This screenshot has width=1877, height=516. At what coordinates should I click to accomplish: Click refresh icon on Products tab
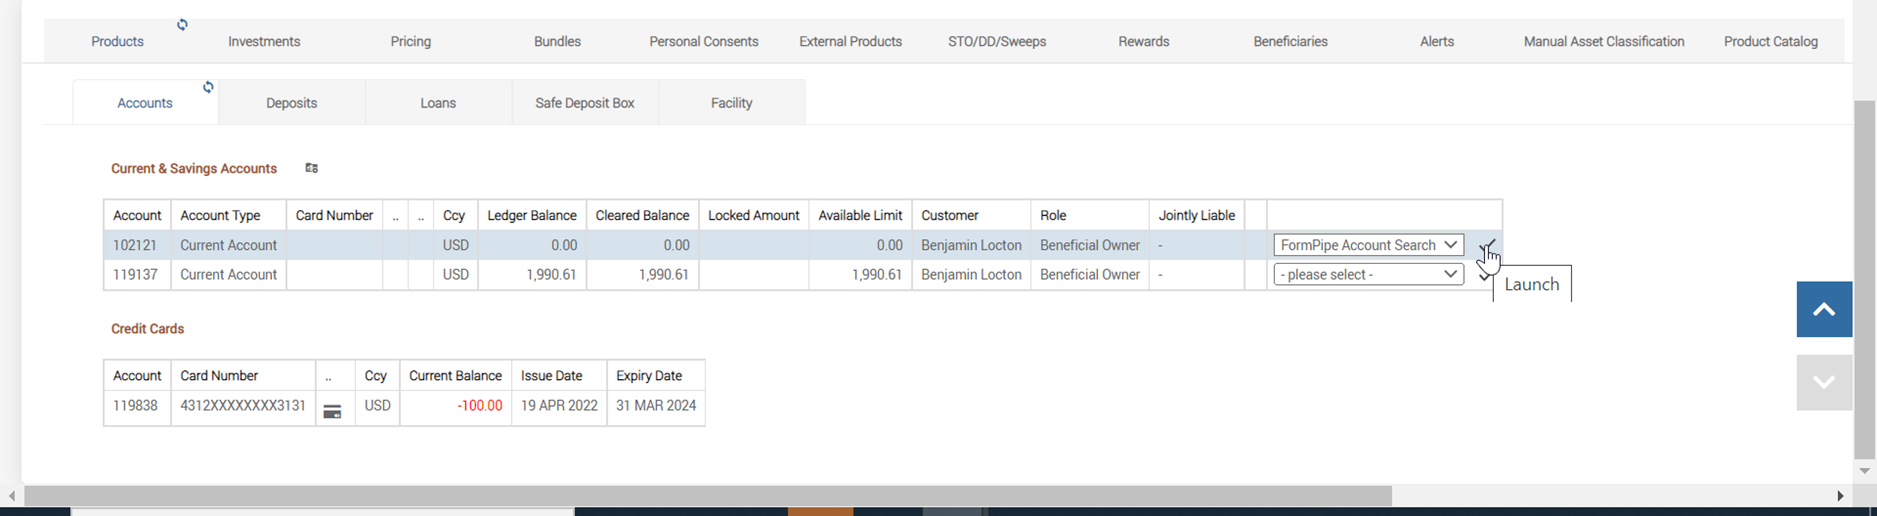pyautogui.click(x=182, y=25)
